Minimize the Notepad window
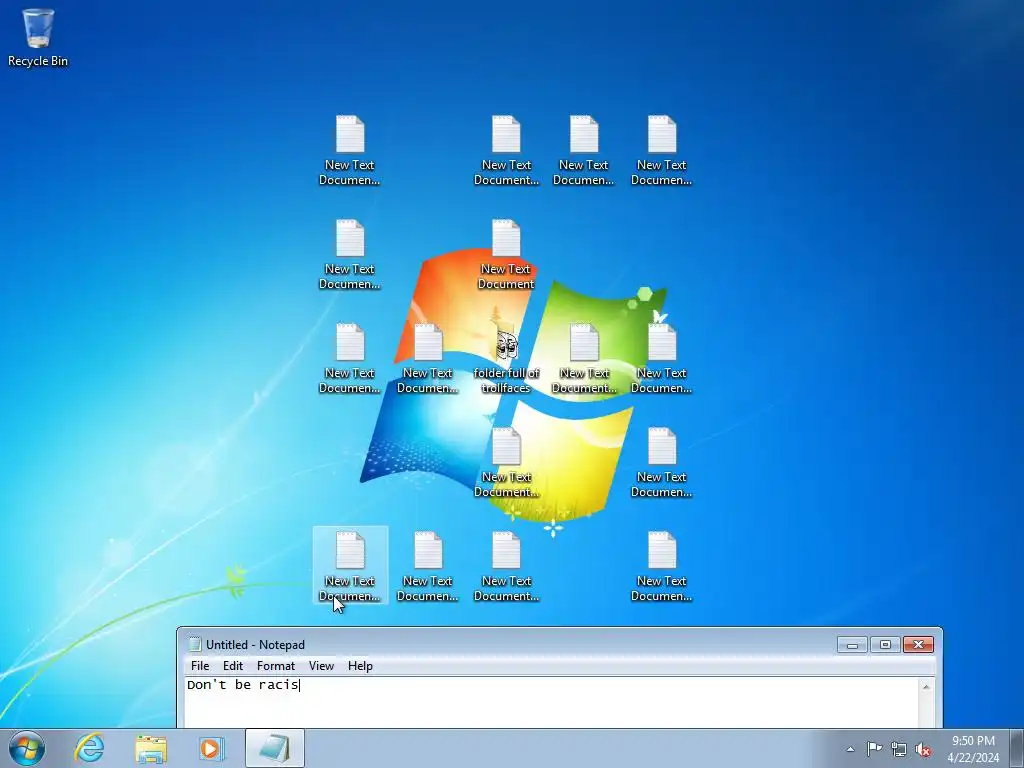Viewport: 1024px width, 768px height. point(852,645)
